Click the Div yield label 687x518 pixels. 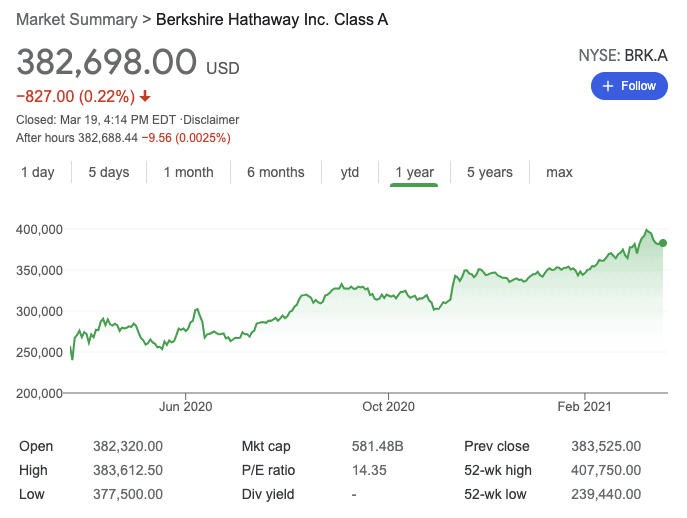click(x=268, y=494)
